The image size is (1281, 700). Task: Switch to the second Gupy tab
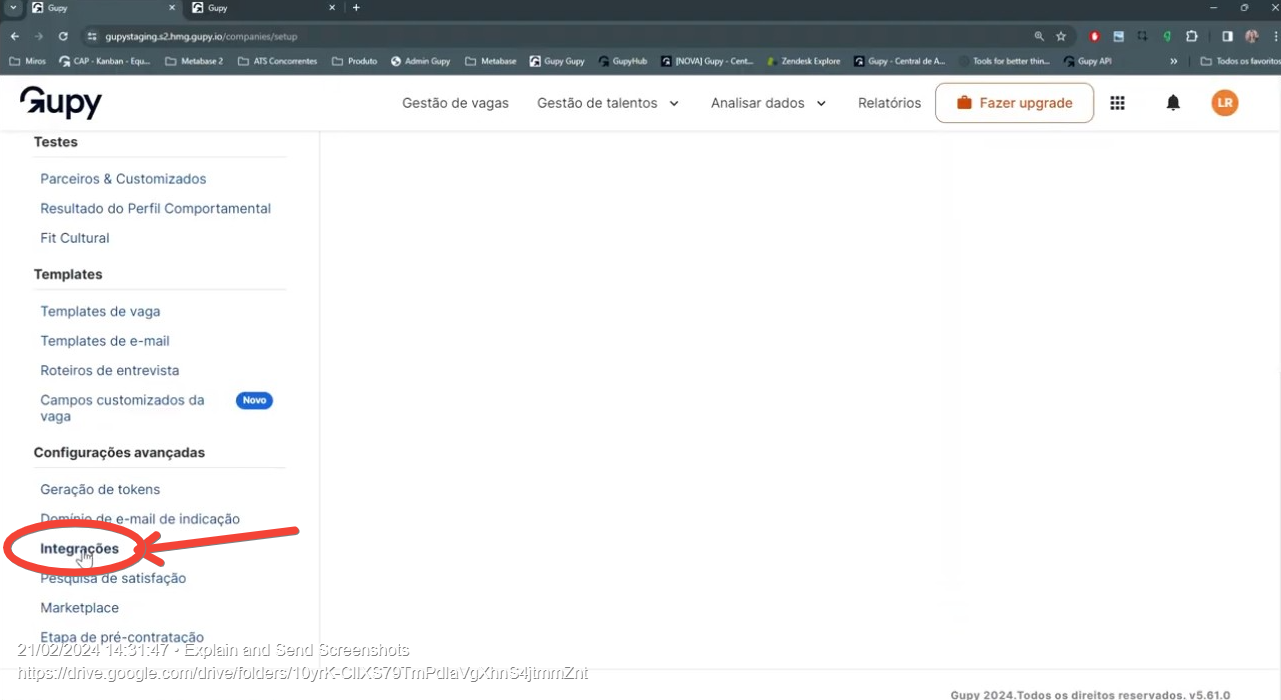point(265,8)
